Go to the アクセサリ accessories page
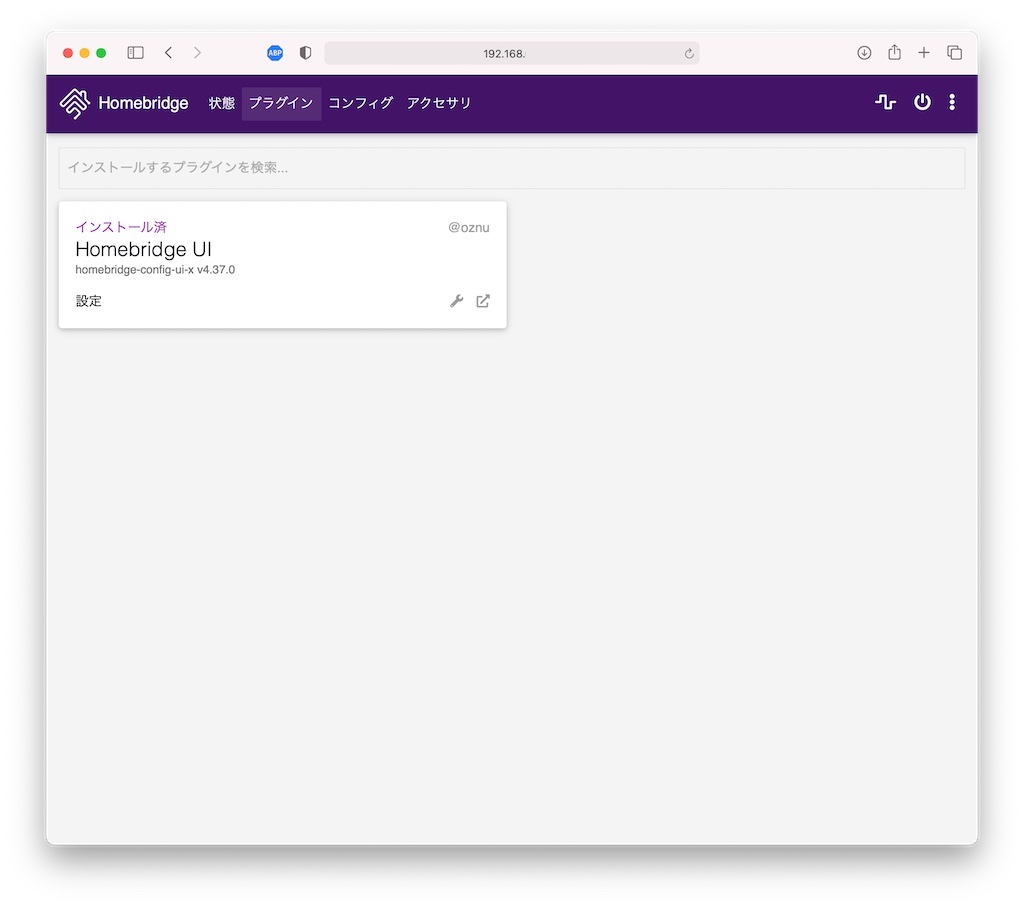1024x906 pixels. coord(439,103)
